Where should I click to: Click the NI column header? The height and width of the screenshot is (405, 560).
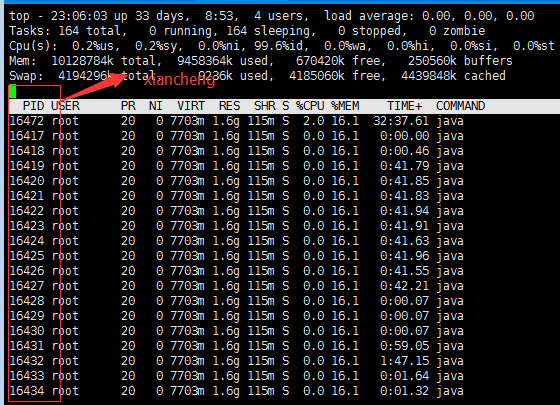pos(156,106)
